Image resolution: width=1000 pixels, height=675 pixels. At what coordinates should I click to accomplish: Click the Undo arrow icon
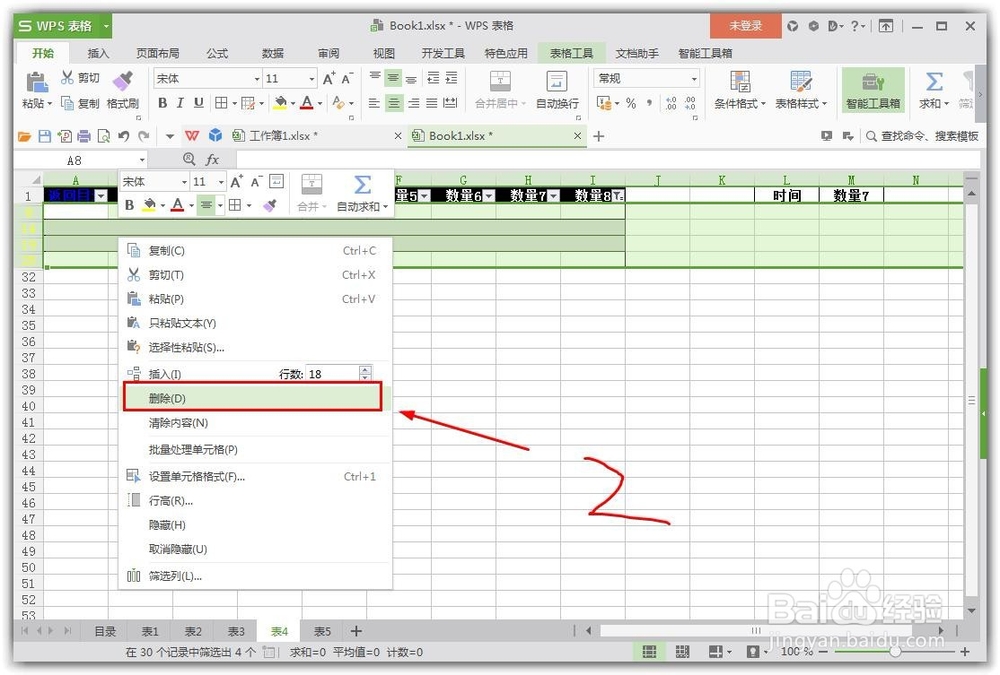tap(124, 136)
